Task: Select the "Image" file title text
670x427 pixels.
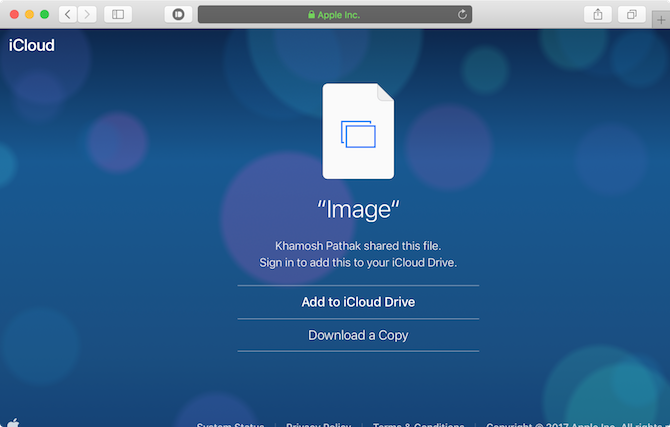Action: [x=358, y=209]
